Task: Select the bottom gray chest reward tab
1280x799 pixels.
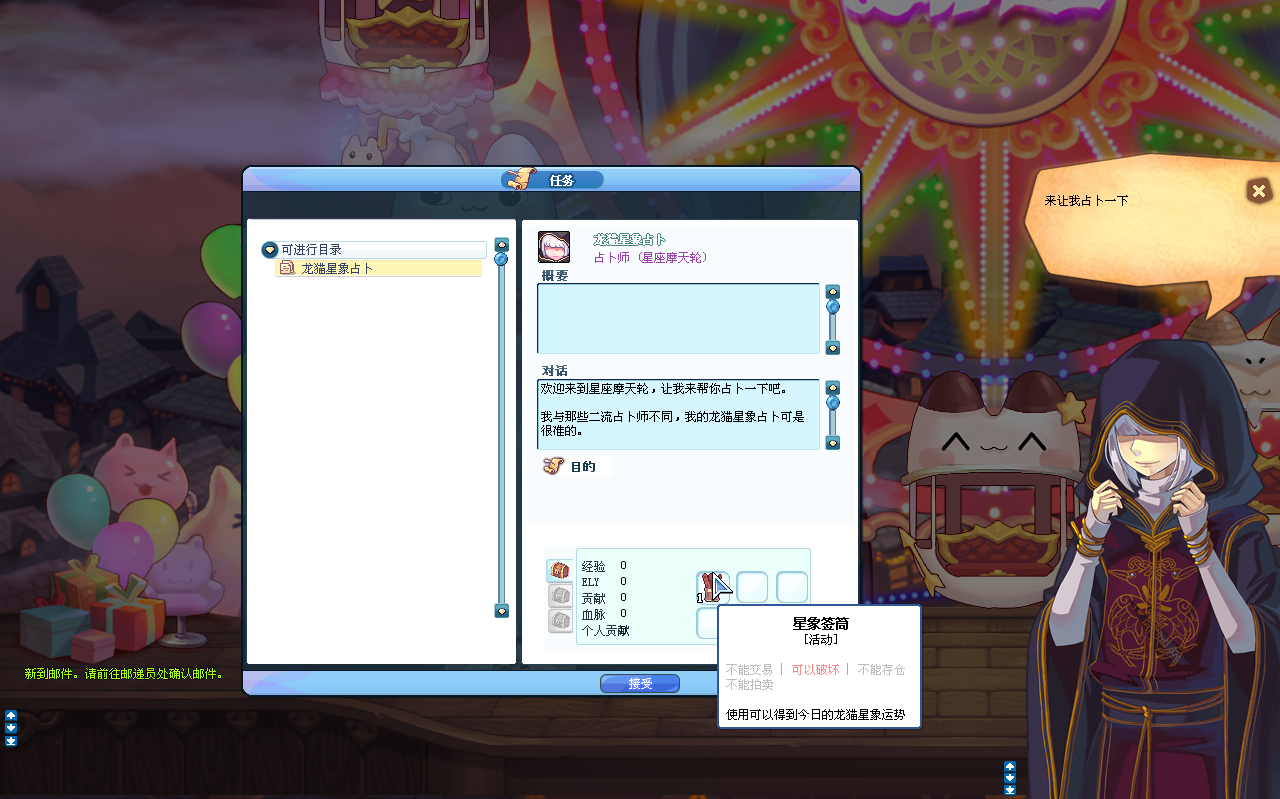Action: 560,621
